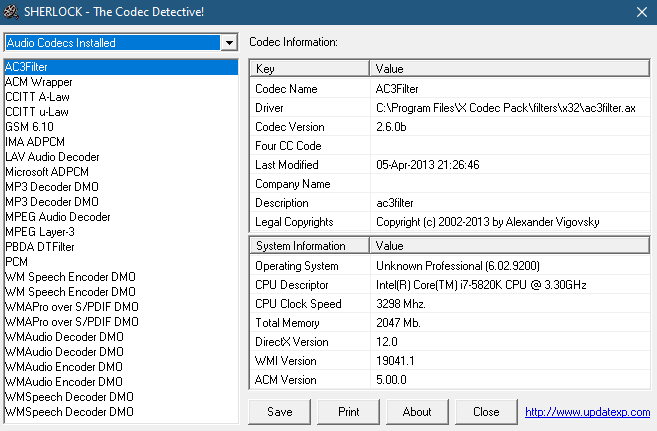Select MPEG Layer-3 codec
The width and height of the screenshot is (657, 431).
point(121,232)
